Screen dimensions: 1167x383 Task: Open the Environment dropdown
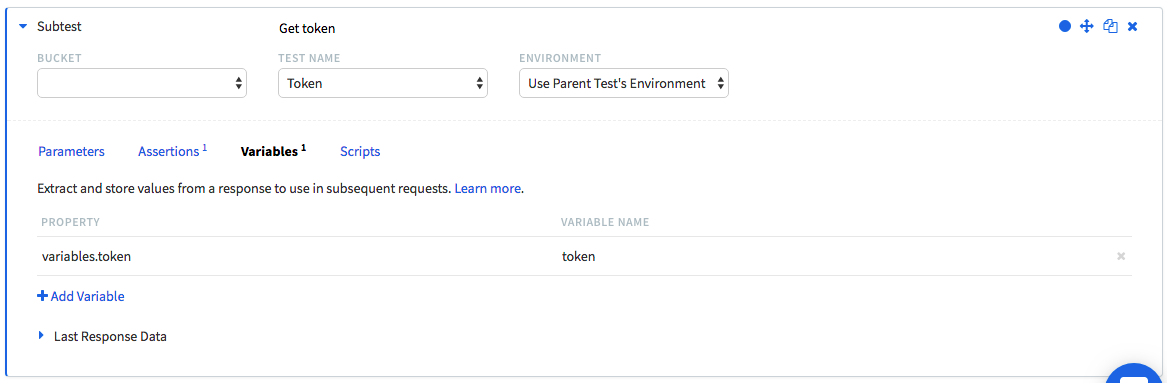pos(624,83)
